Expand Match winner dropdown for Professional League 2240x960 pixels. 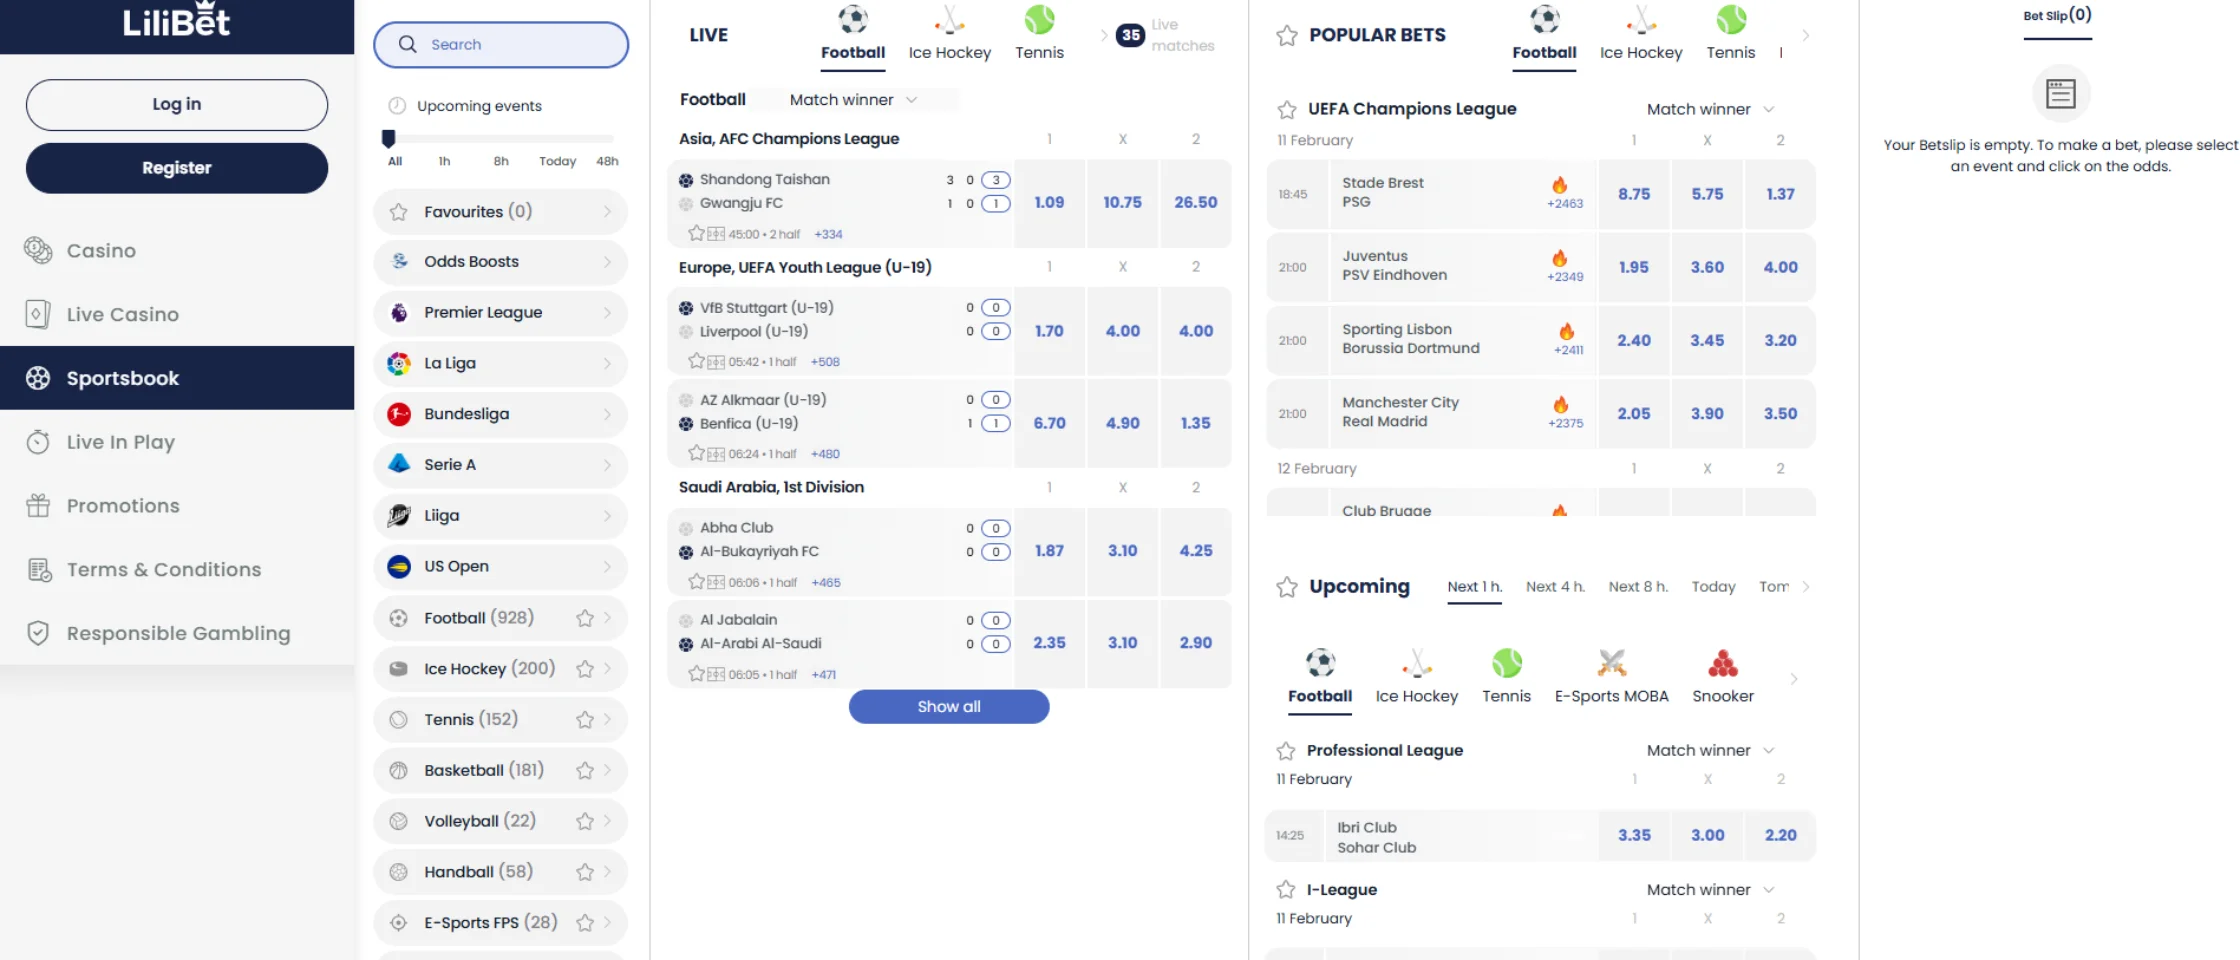click(1710, 750)
